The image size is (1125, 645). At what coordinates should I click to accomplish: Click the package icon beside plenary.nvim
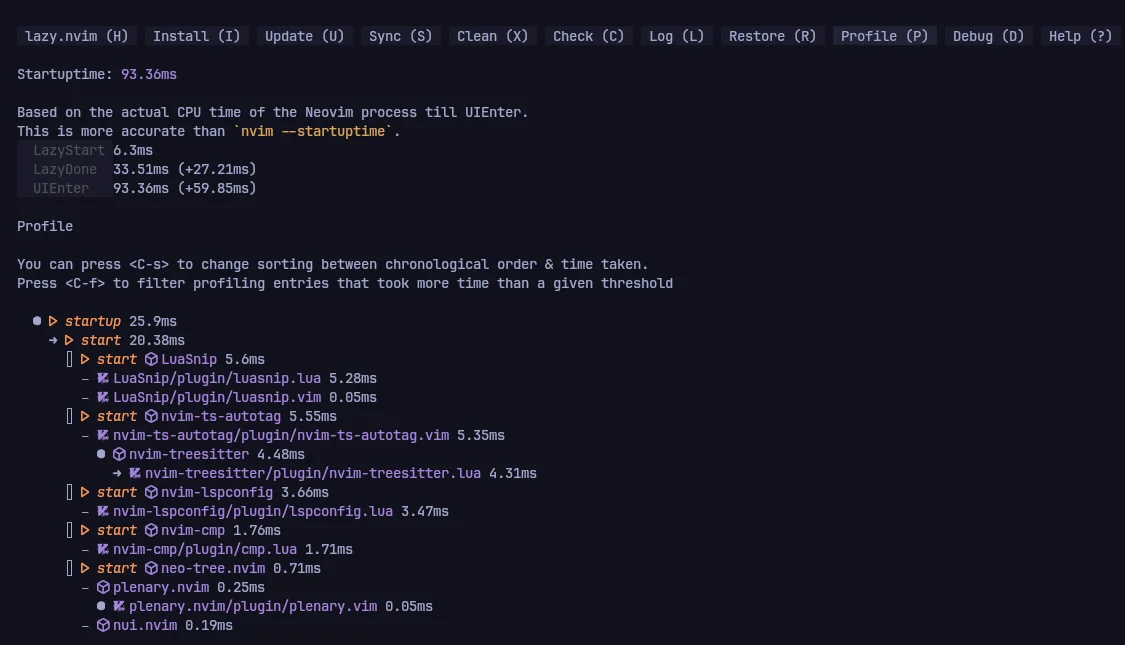103,587
